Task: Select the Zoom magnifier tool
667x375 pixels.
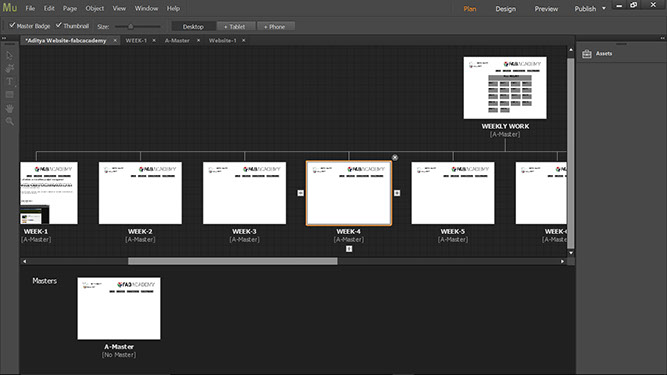Action: pos(9,121)
